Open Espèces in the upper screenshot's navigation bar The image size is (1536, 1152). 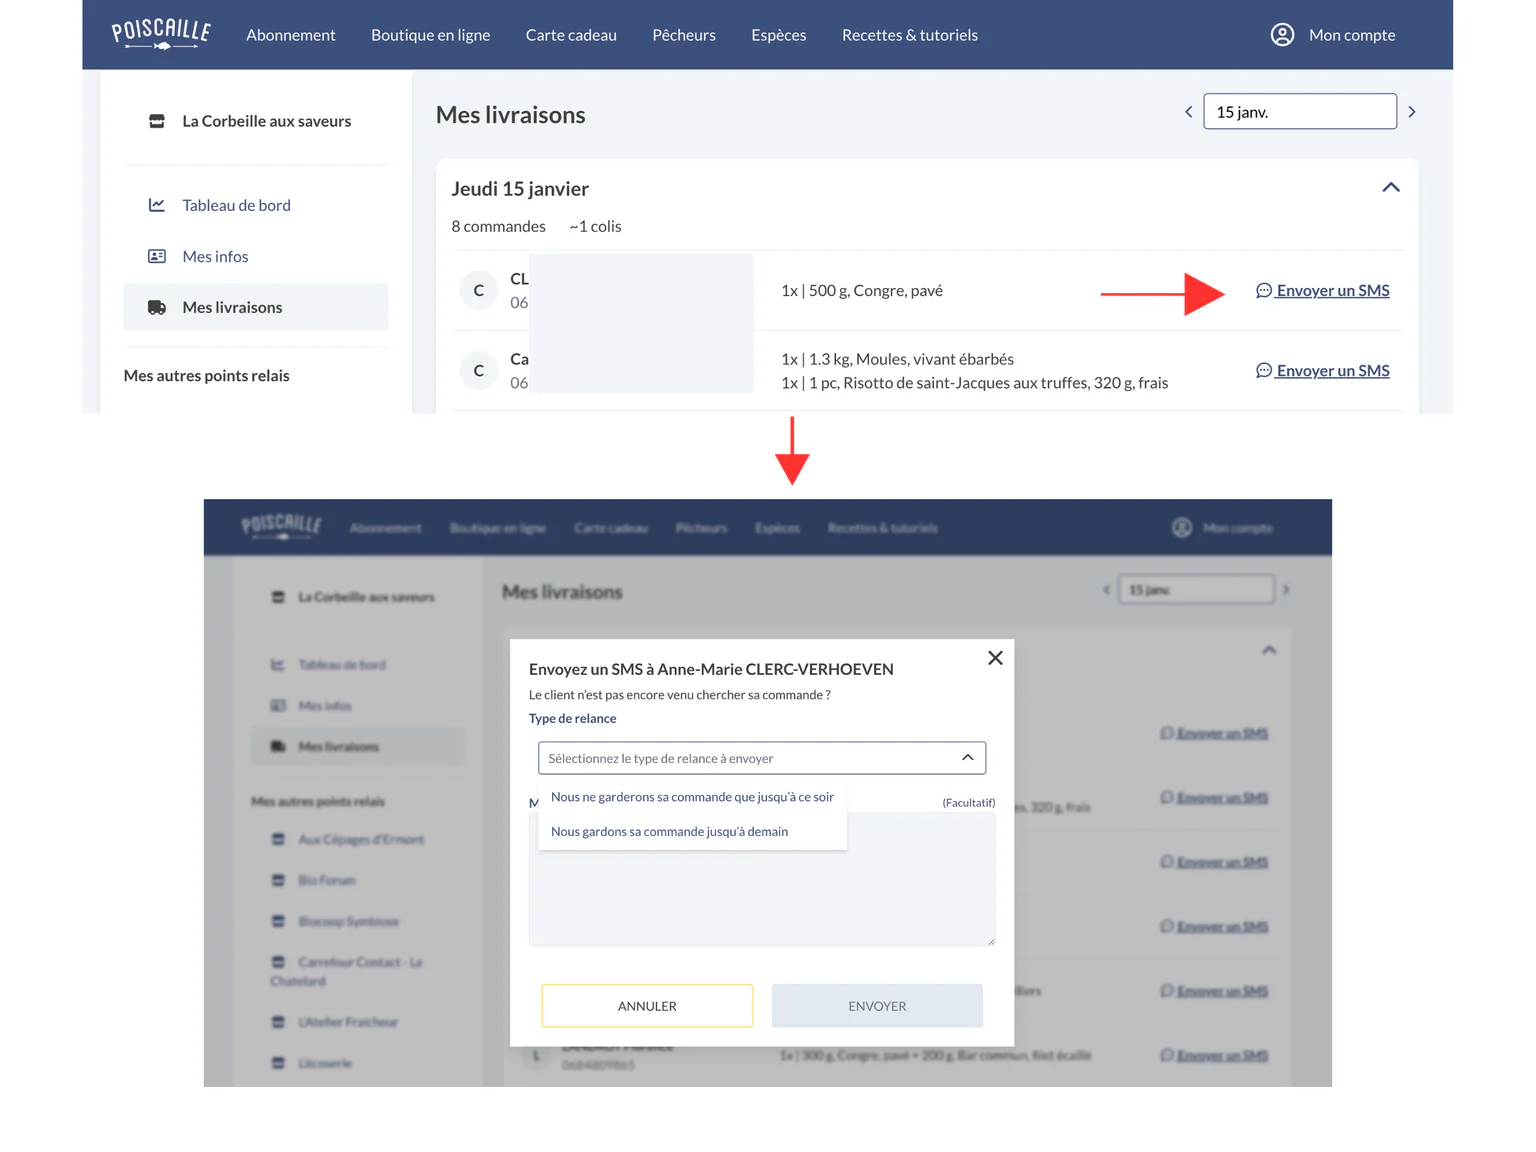coord(779,35)
